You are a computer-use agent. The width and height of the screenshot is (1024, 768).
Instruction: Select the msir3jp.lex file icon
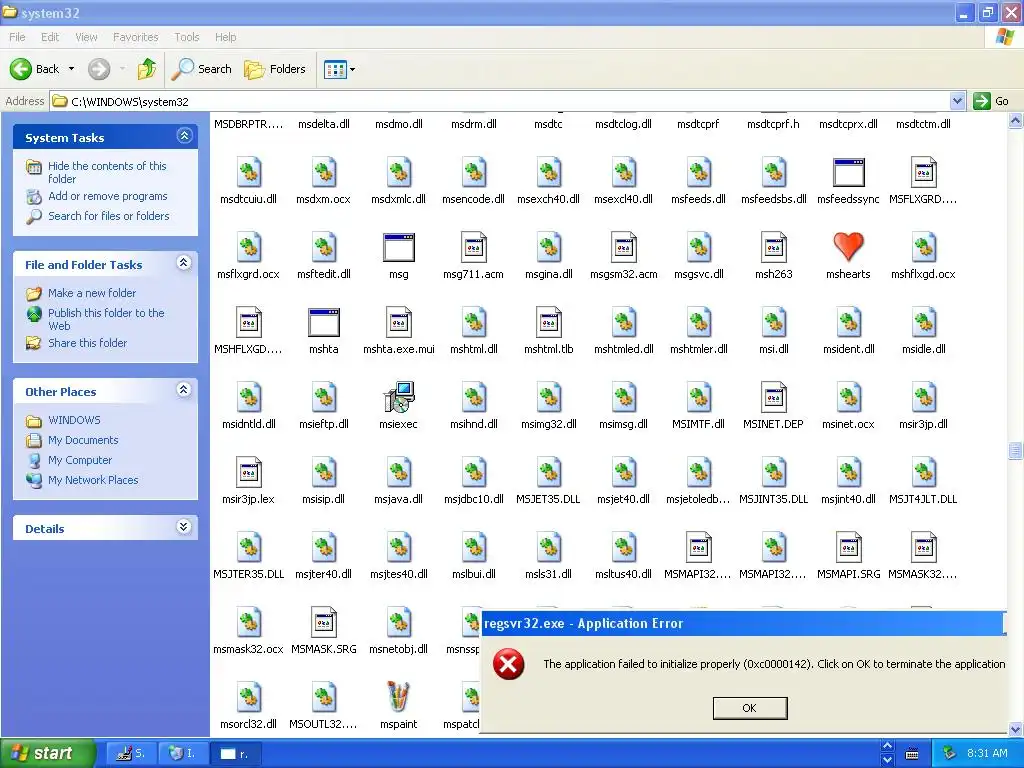click(x=248, y=472)
